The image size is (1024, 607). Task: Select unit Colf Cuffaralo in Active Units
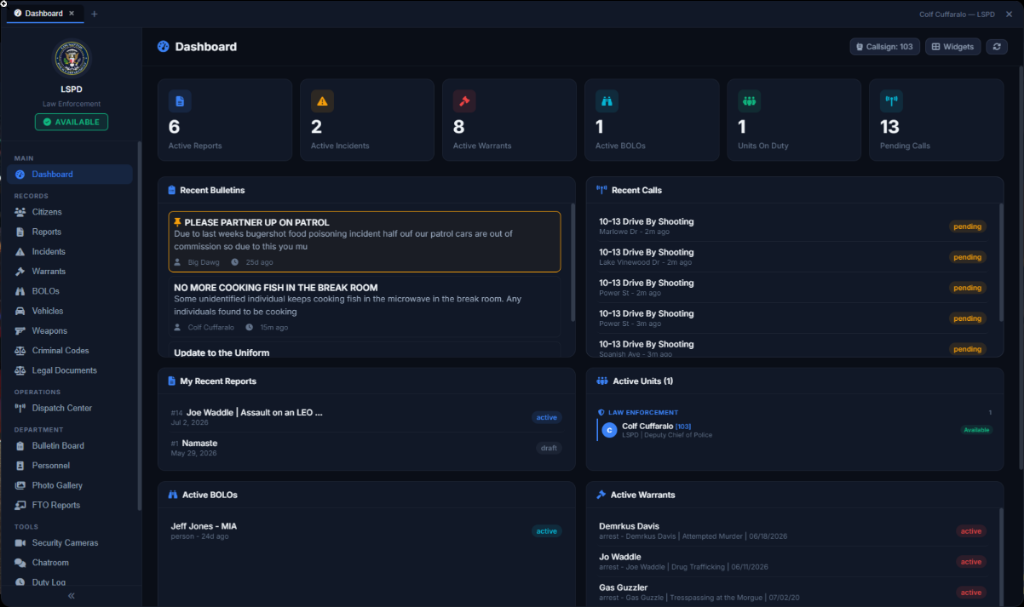click(795, 430)
